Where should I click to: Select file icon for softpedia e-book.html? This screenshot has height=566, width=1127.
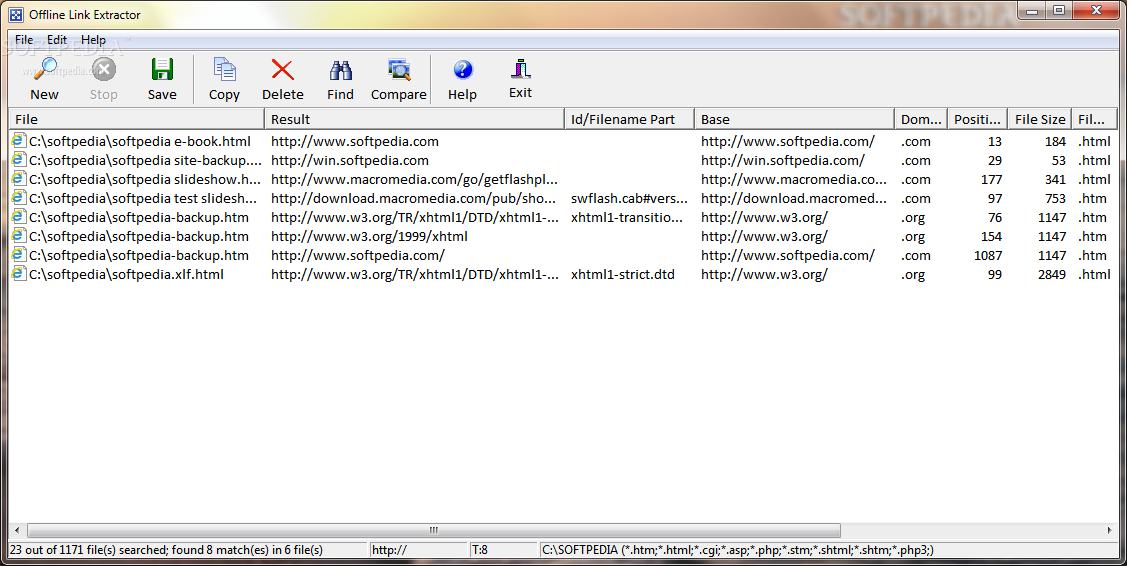[19, 141]
